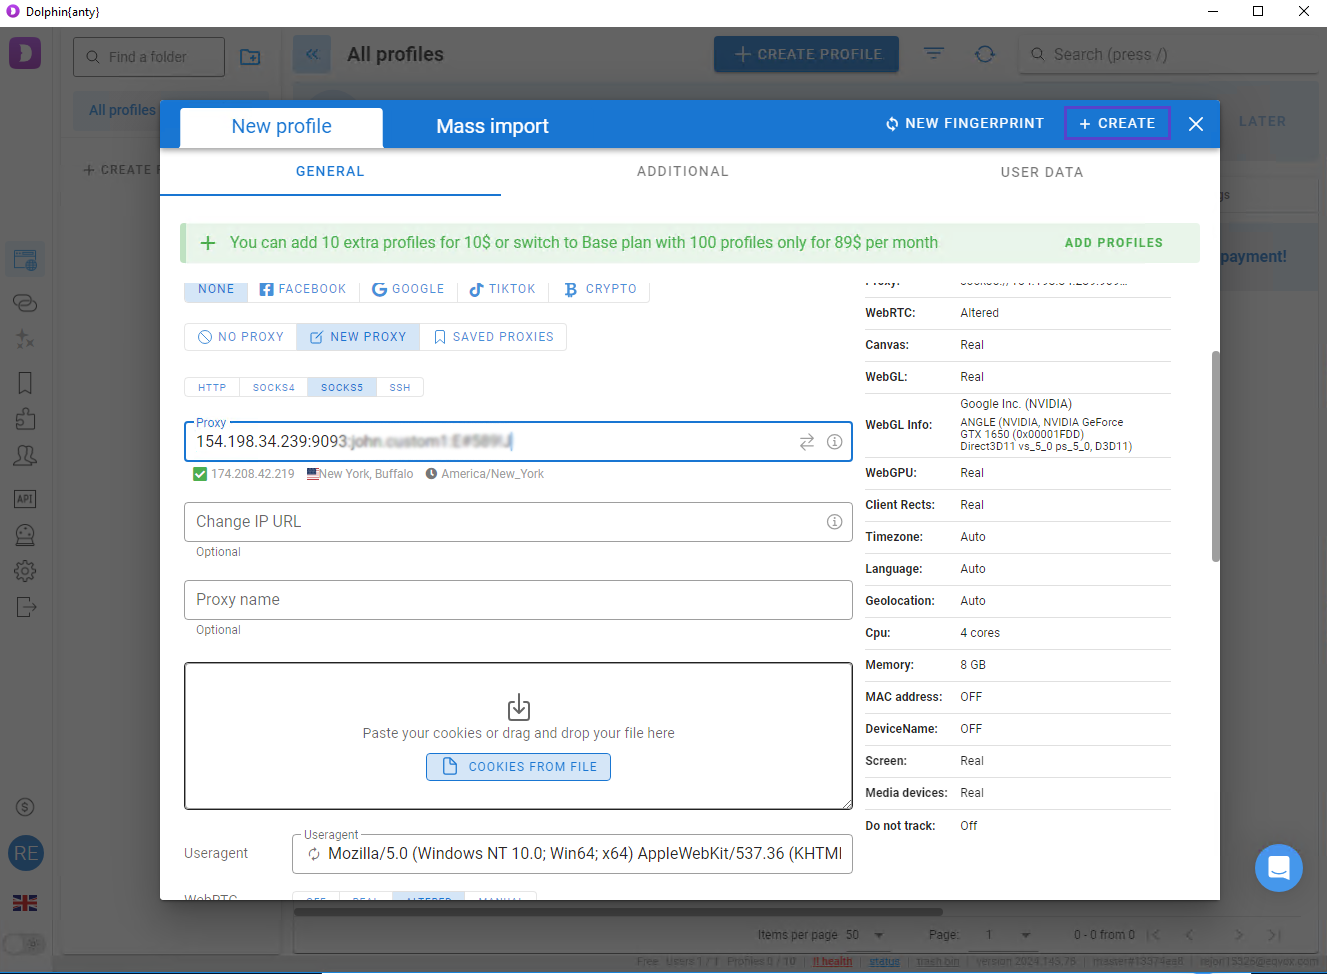Switch to the Additional tab
Image resolution: width=1327 pixels, height=974 pixels.
(x=682, y=172)
